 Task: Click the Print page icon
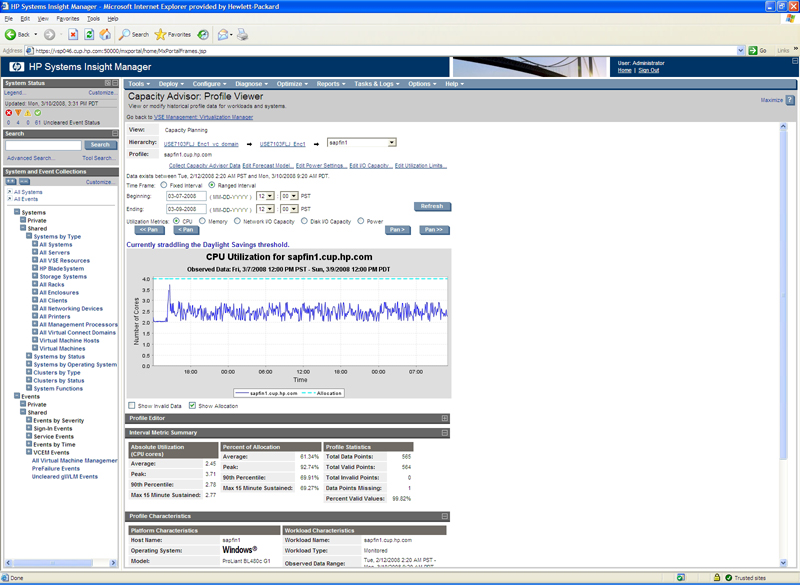pos(242,35)
